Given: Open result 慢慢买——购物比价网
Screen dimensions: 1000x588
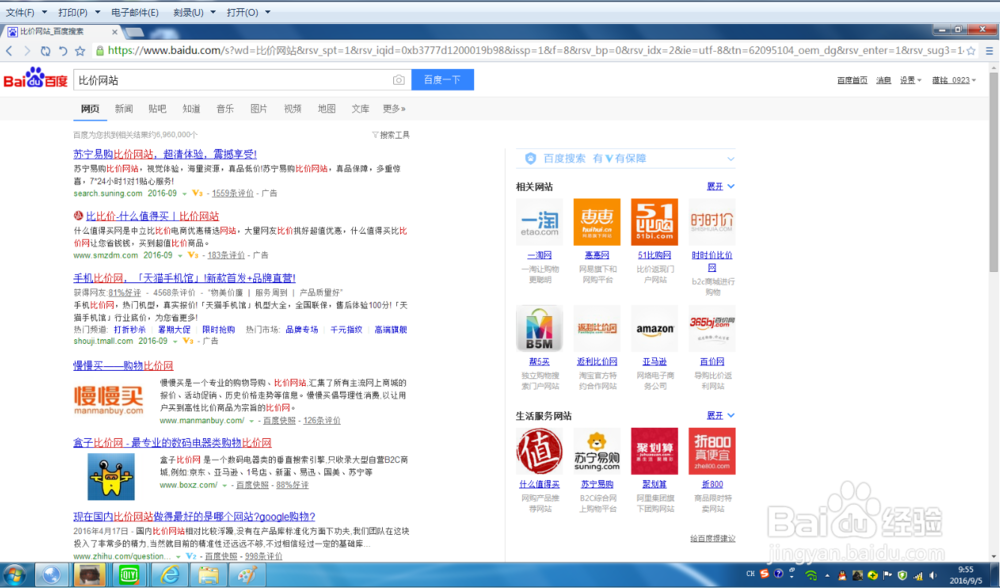Looking at the screenshot, I should point(123,365).
